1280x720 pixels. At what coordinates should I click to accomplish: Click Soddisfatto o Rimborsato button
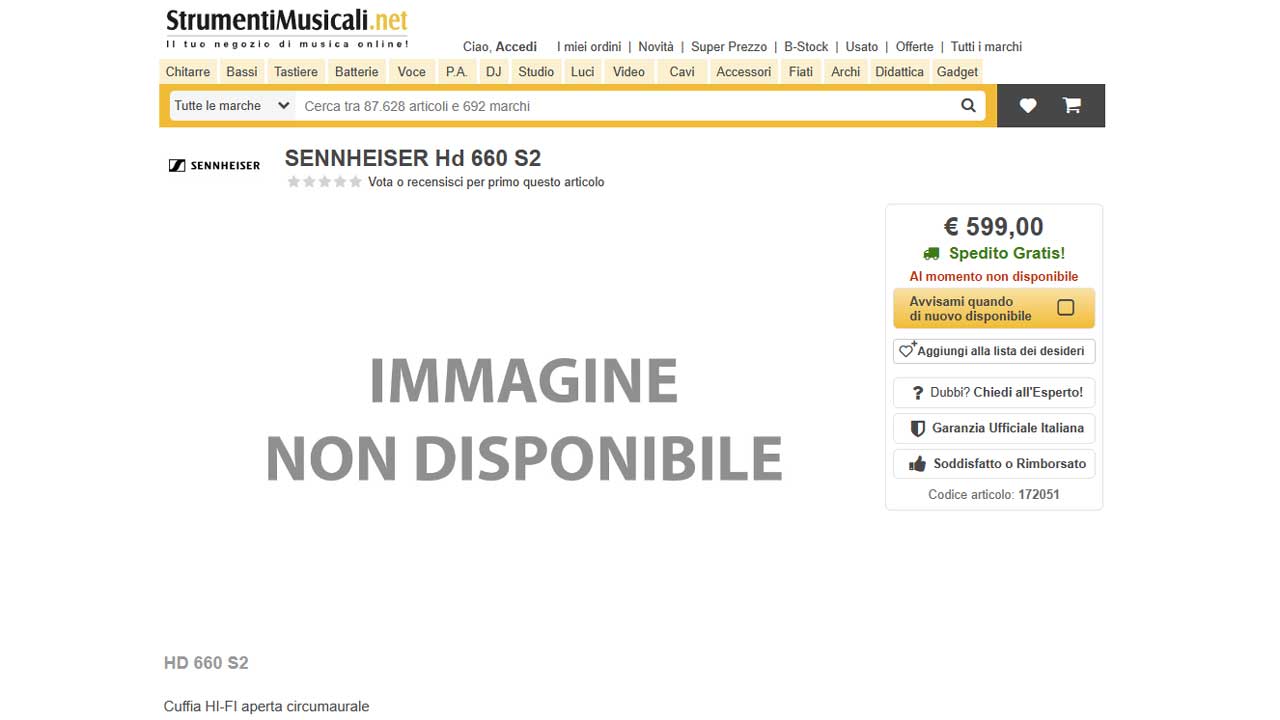pyautogui.click(x=994, y=464)
